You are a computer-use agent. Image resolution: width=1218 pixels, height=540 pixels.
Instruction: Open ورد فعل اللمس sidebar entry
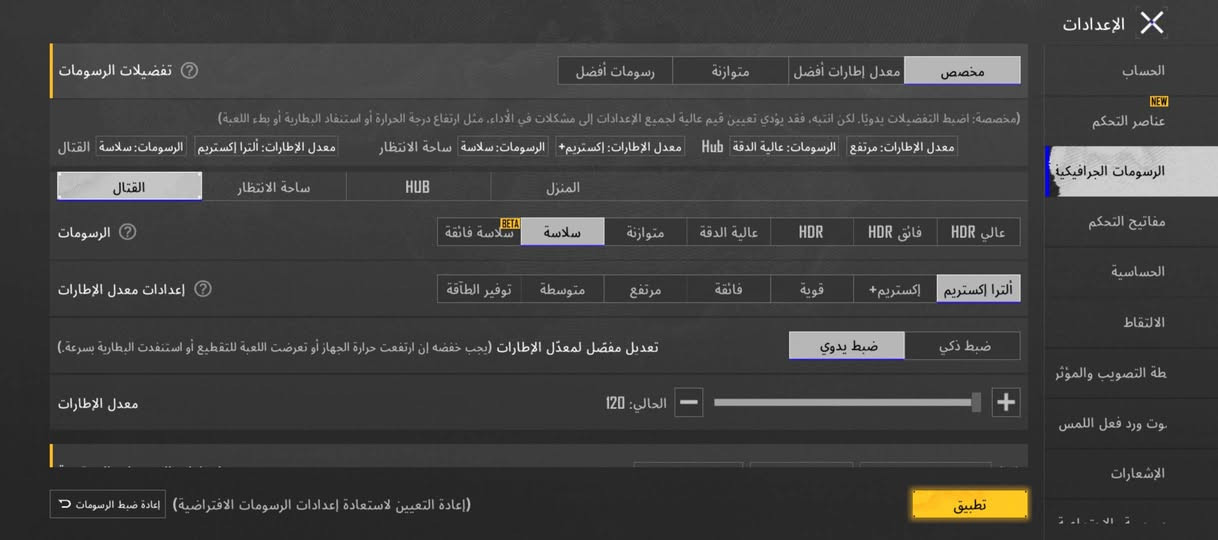1131,423
